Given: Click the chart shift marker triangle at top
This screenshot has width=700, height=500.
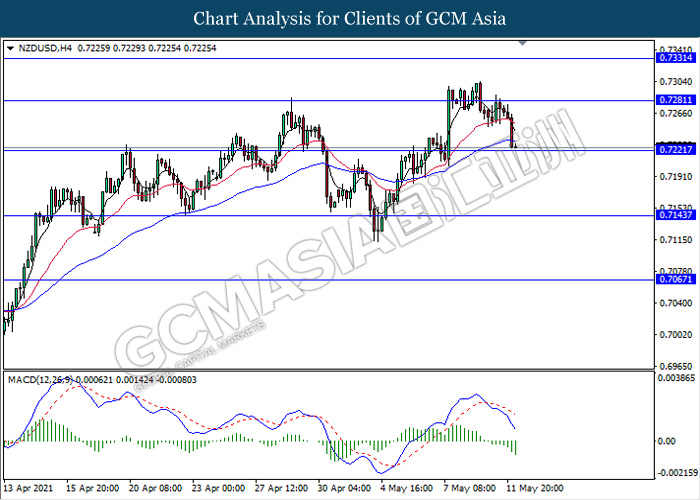Looking at the screenshot, I should pyautogui.click(x=523, y=43).
